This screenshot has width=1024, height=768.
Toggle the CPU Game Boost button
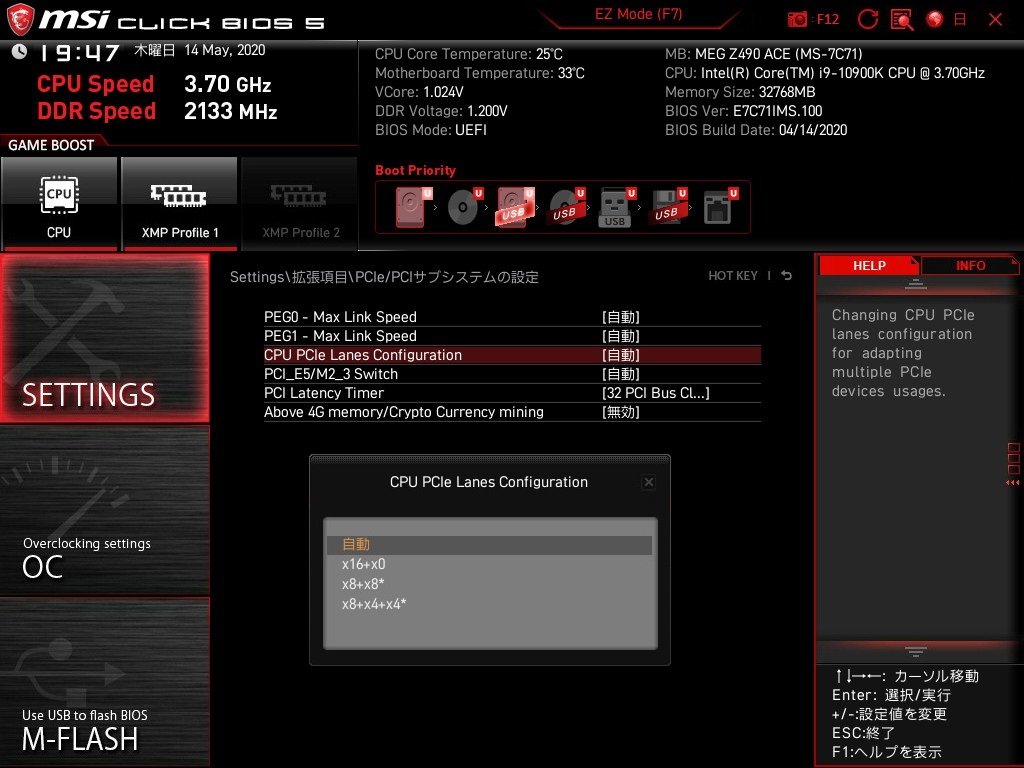tap(59, 204)
